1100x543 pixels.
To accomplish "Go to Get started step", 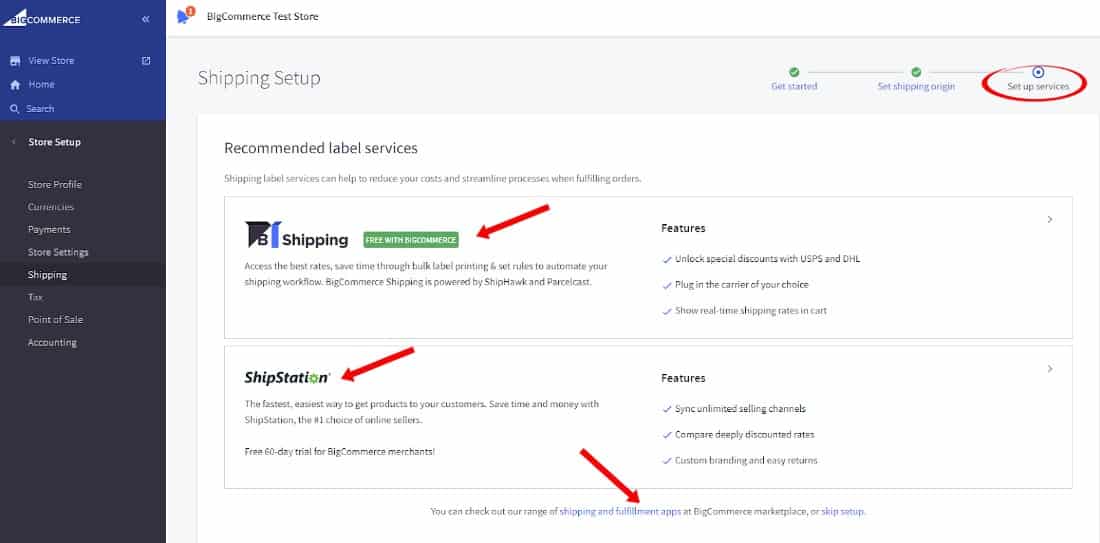I will point(794,87).
